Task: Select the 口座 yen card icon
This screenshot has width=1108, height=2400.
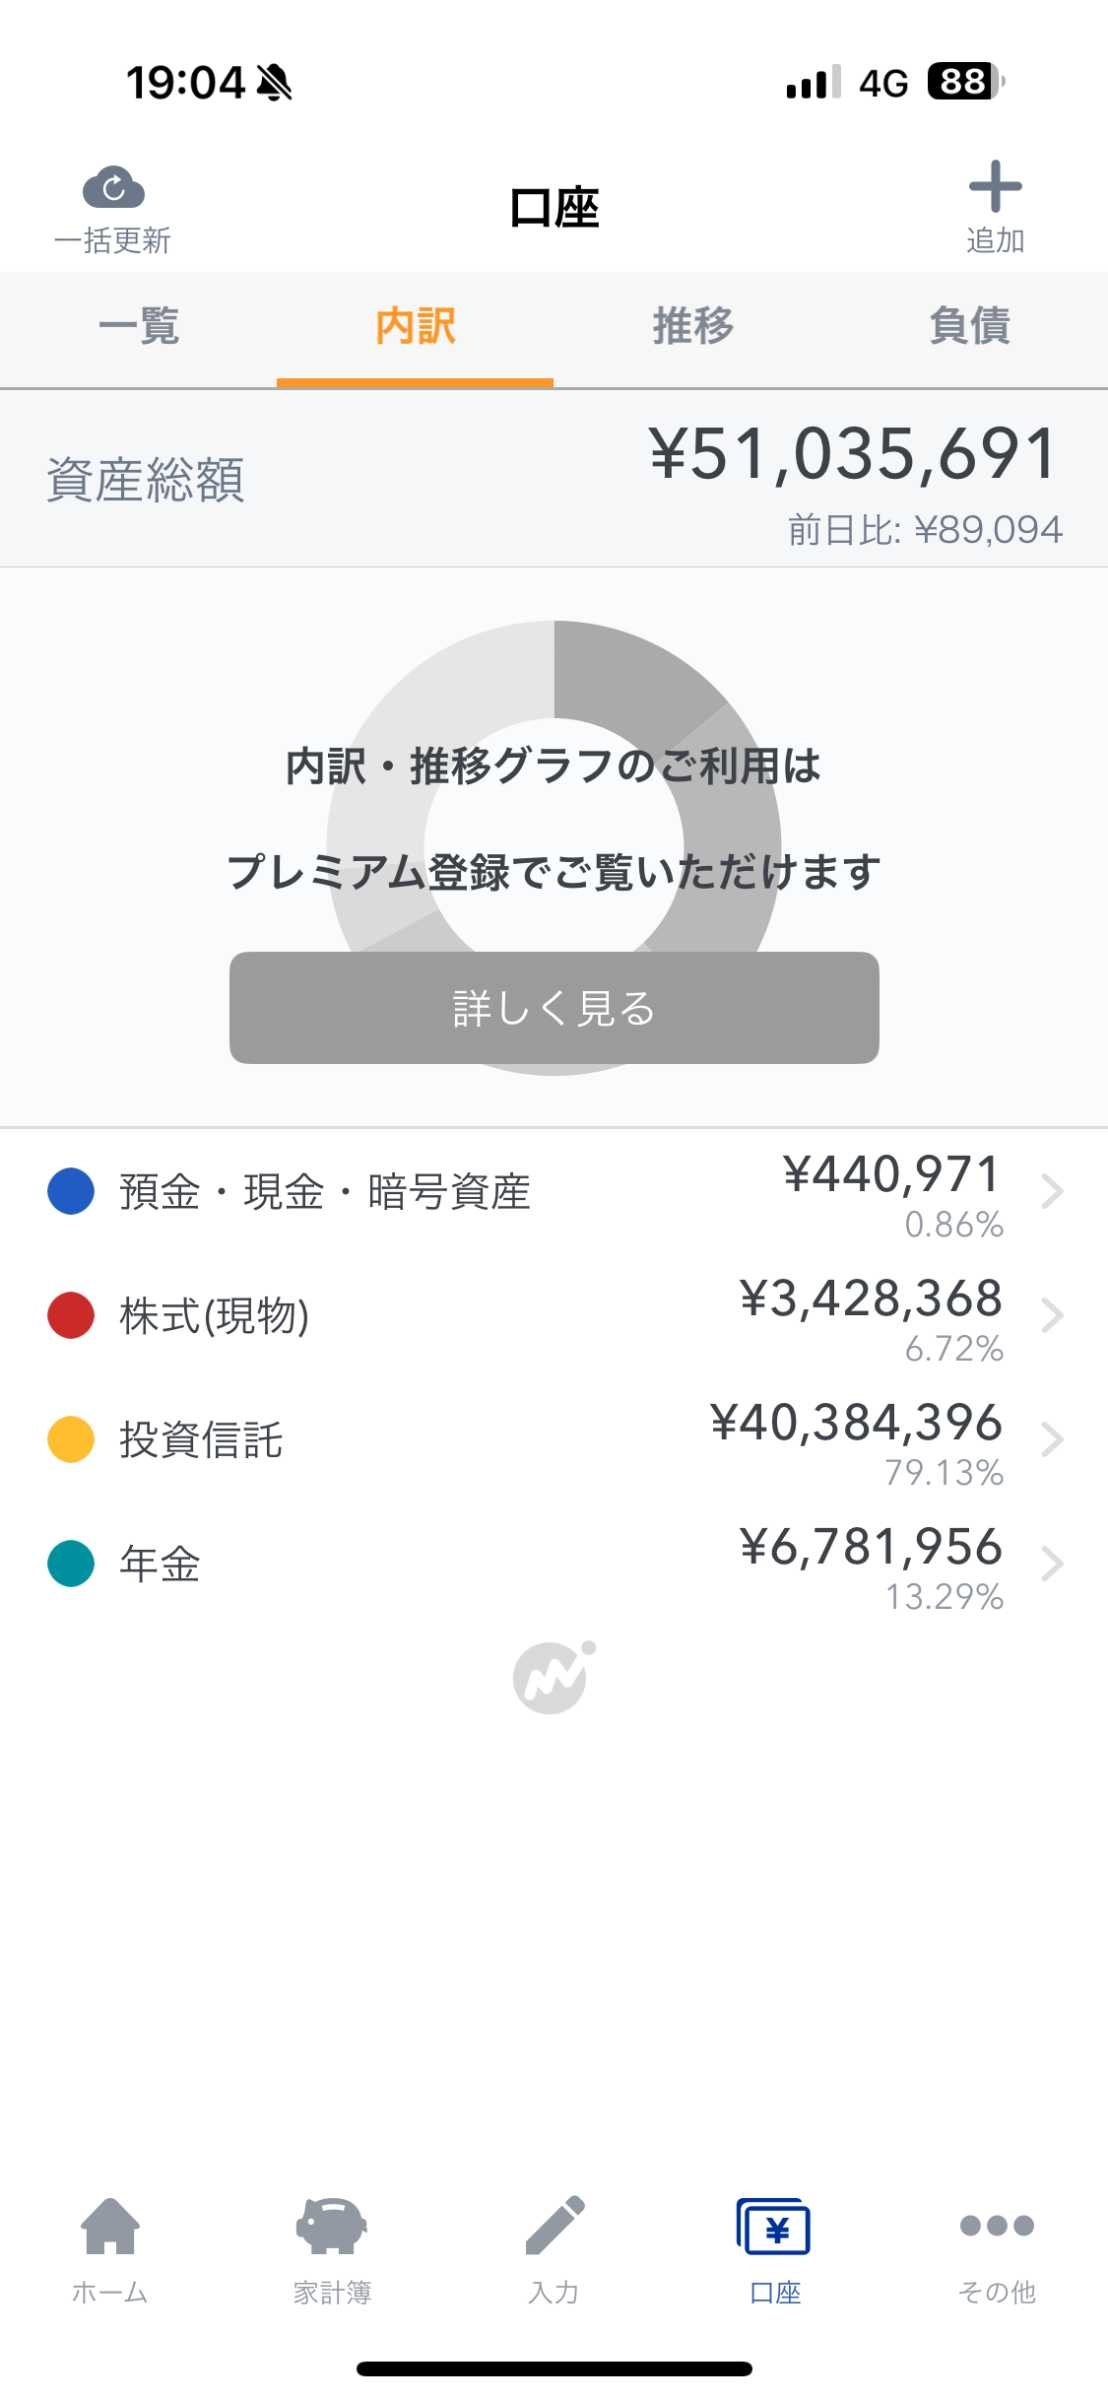Action: 774,2227
